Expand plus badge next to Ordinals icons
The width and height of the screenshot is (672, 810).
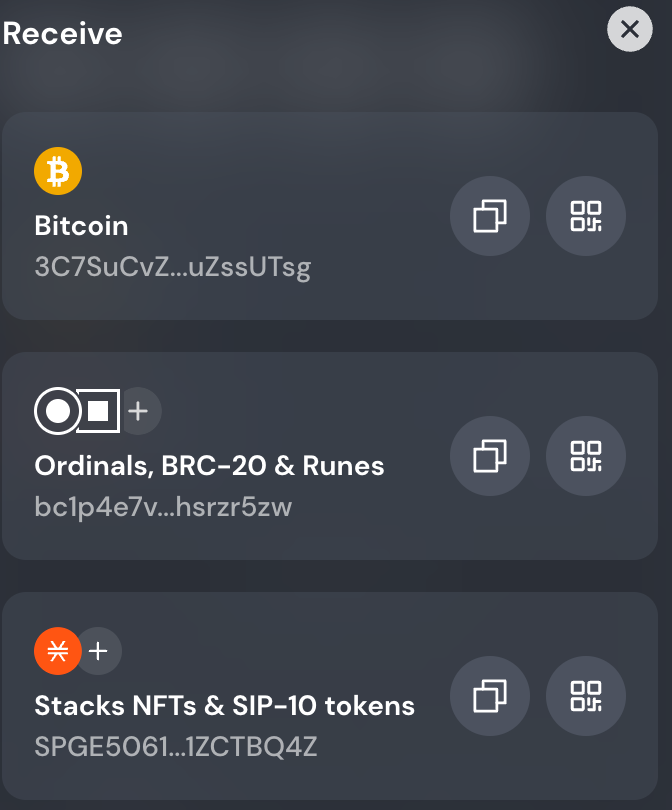pos(139,410)
